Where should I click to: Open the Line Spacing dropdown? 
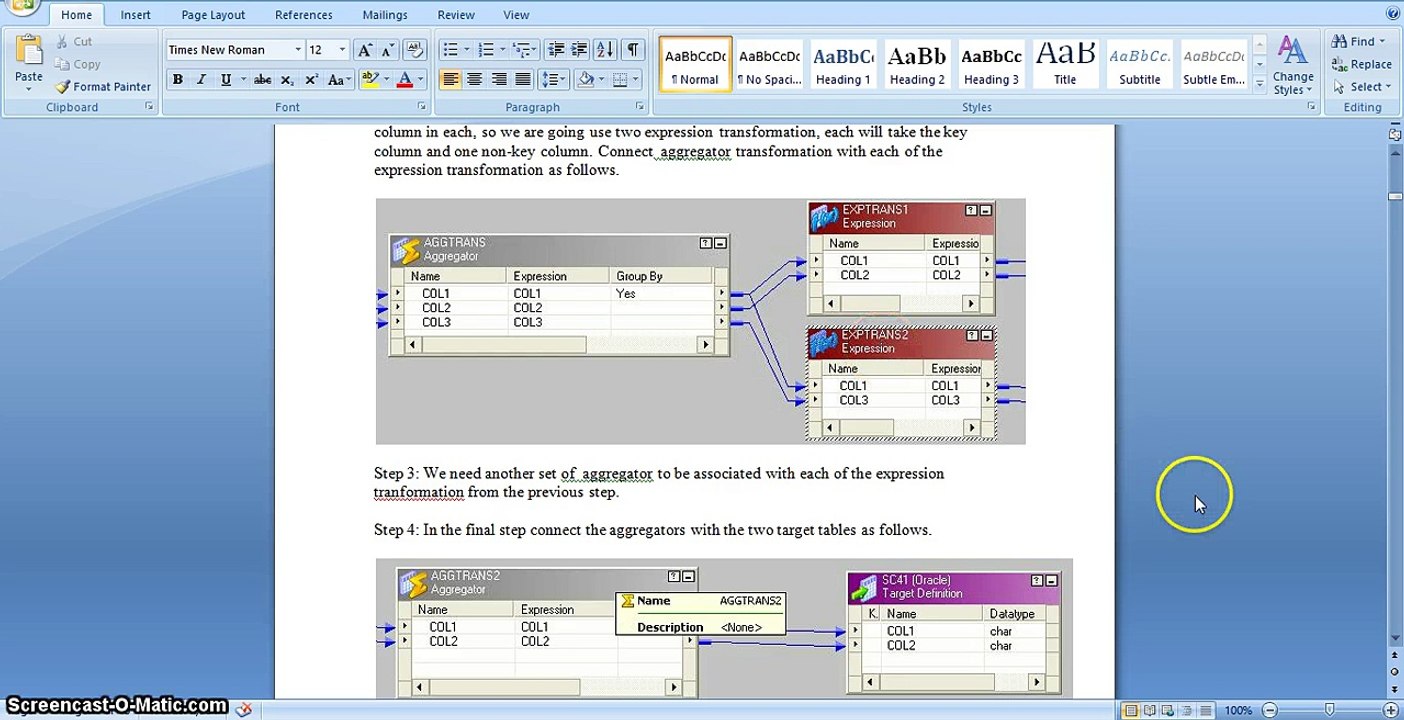553,80
